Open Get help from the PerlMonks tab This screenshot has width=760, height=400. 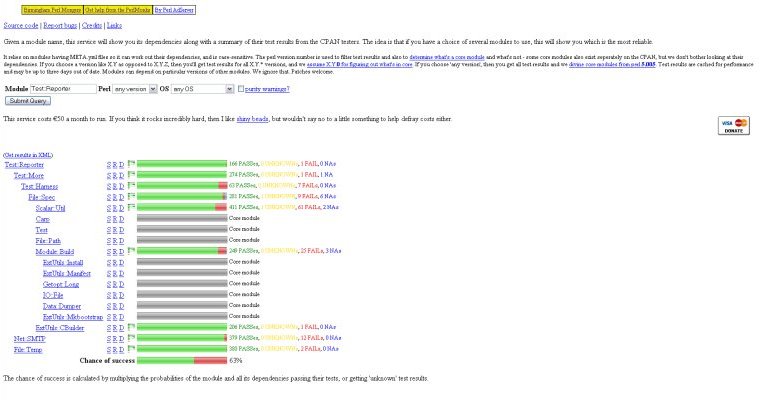(117, 10)
